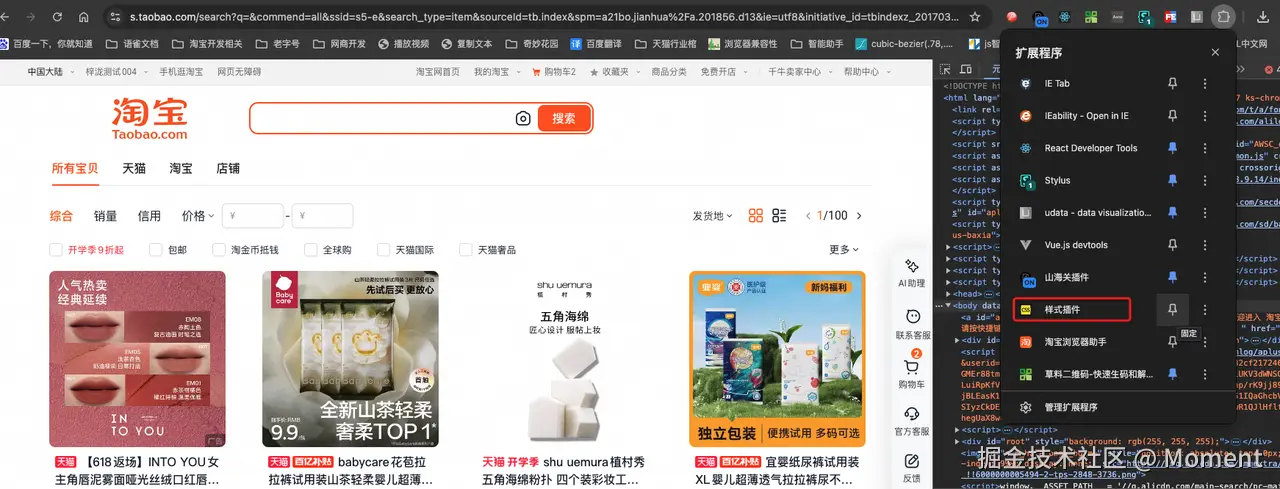Unpin the 山海关插件 extension
Viewport: 1280px width, 489px height.
(1173, 277)
